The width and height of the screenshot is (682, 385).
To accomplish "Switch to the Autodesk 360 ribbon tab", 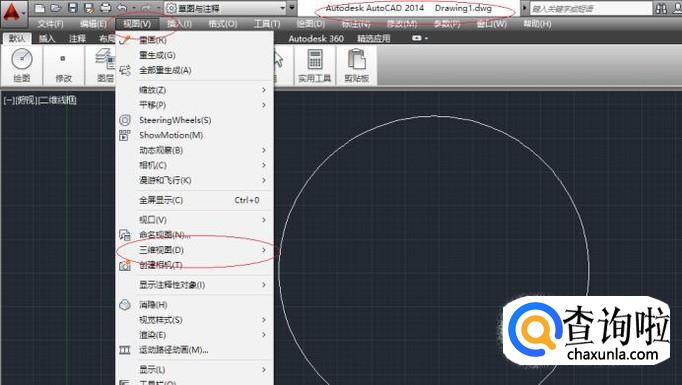I will pyautogui.click(x=316, y=38).
